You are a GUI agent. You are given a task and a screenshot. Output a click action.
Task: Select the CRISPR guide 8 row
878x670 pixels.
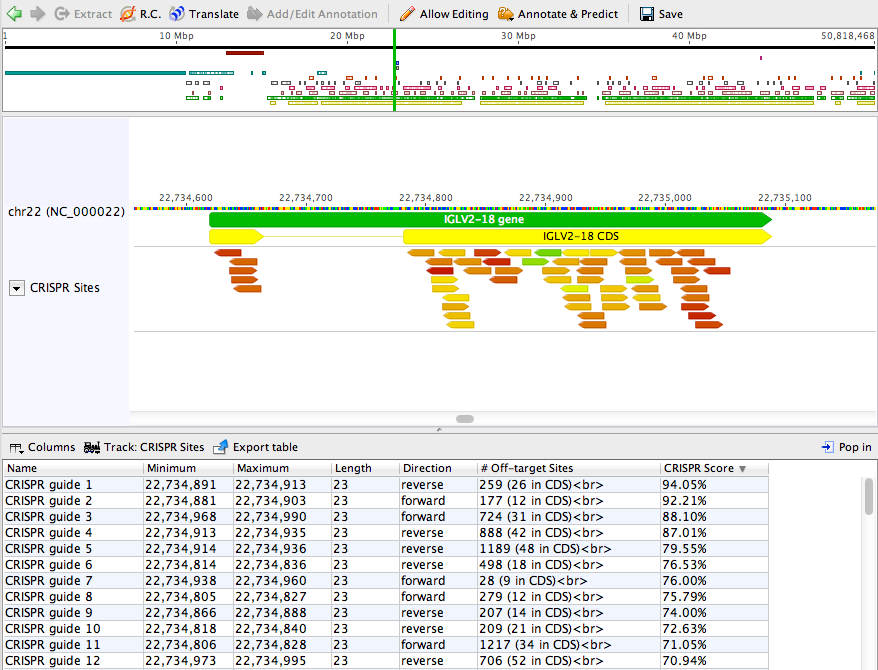pyautogui.click(x=386, y=597)
